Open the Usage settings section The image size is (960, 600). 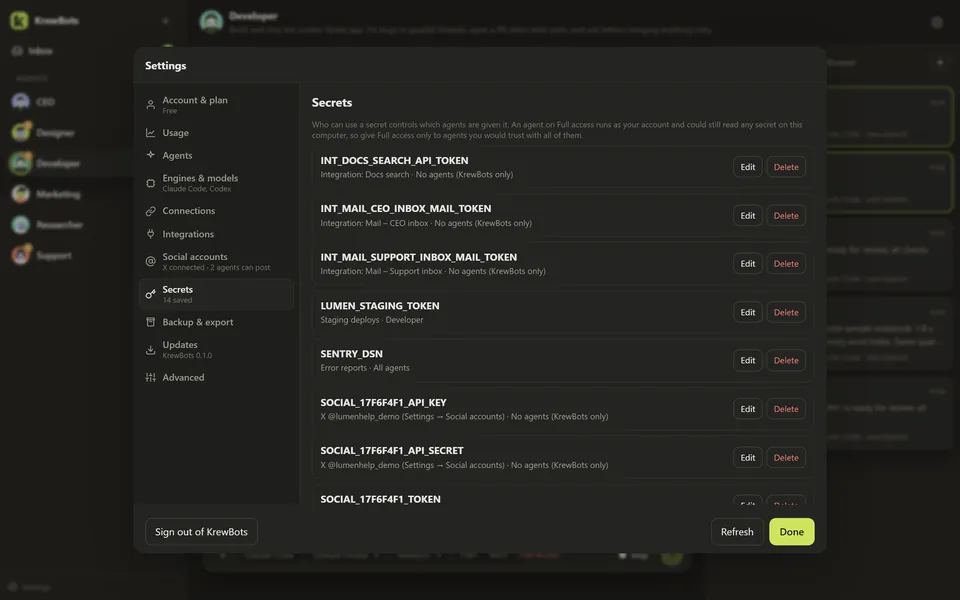(216, 132)
